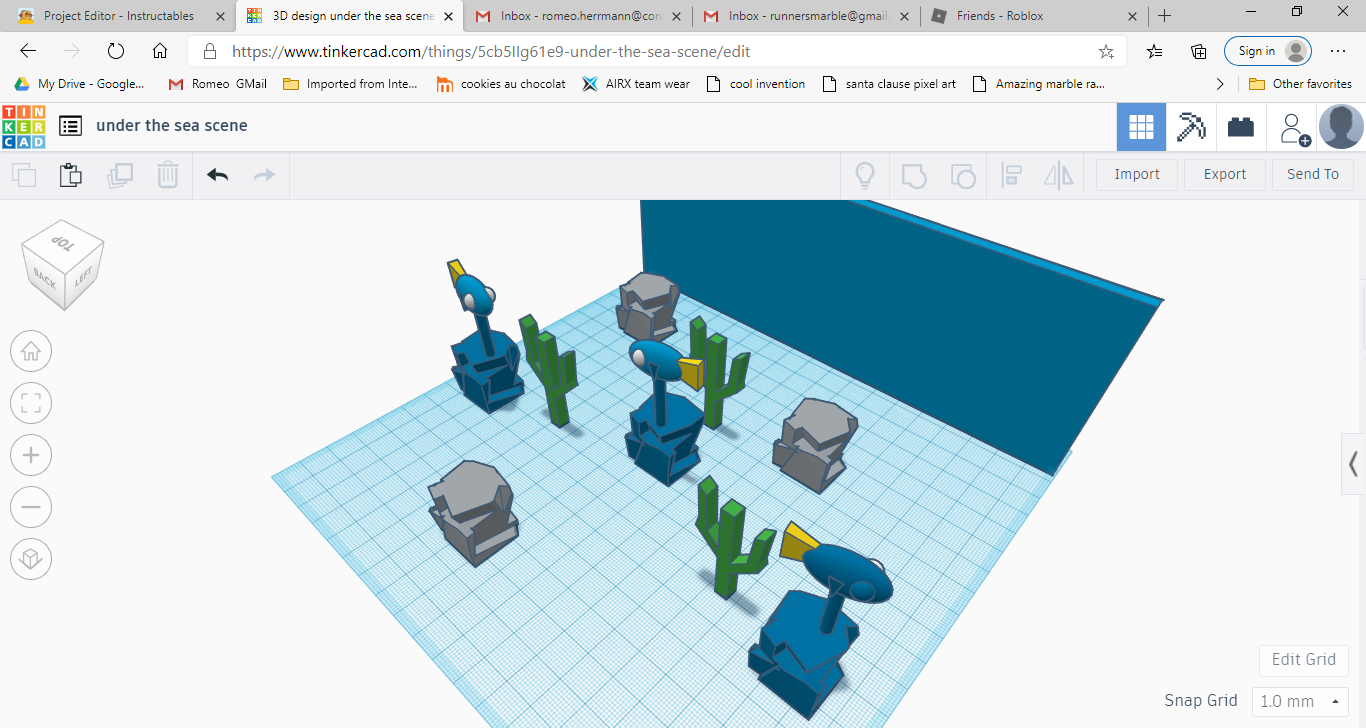Go back in browser
The height and width of the screenshot is (728, 1366).
[28, 51]
